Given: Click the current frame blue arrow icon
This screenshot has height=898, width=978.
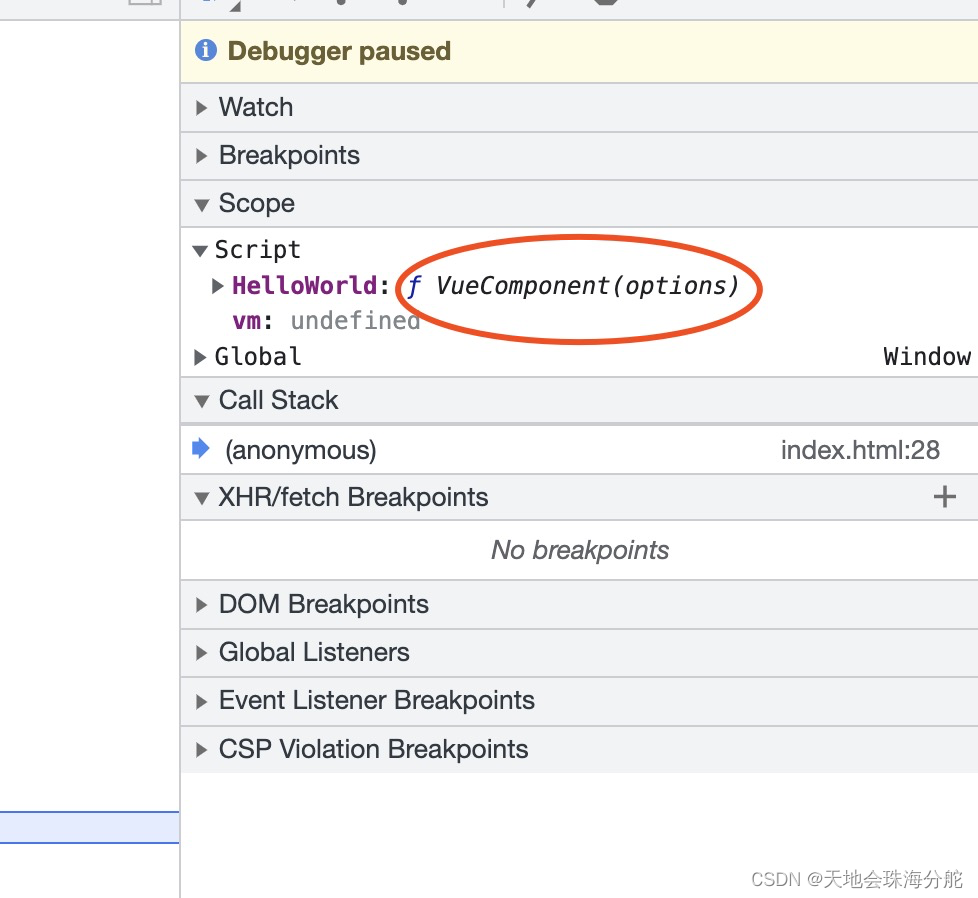Looking at the screenshot, I should coord(201,448).
